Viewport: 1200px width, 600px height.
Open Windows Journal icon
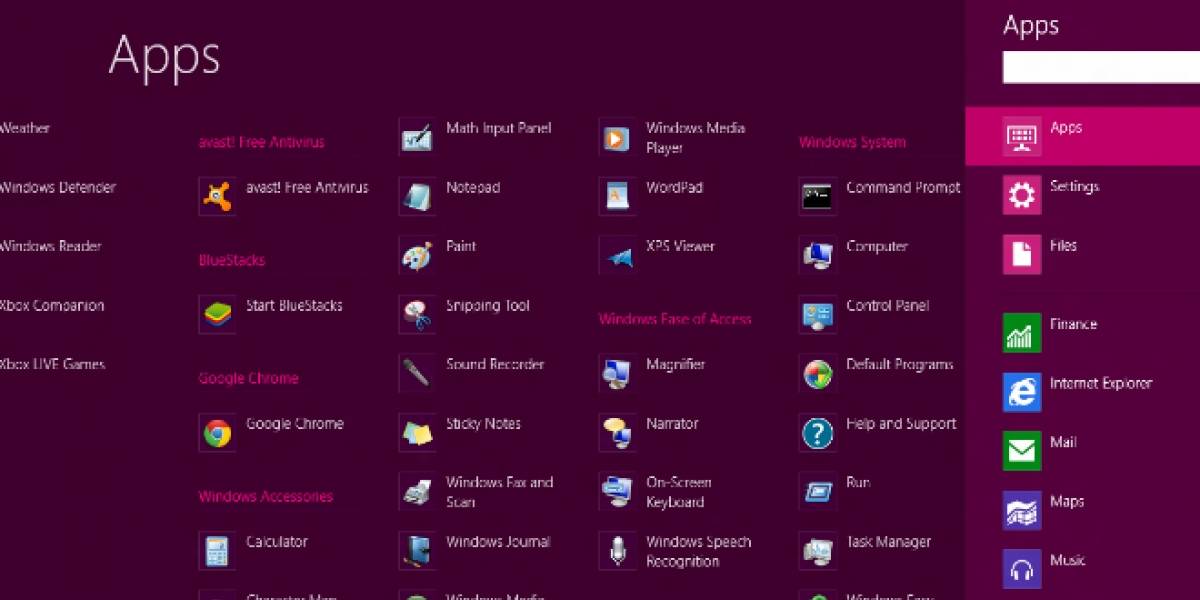point(417,550)
